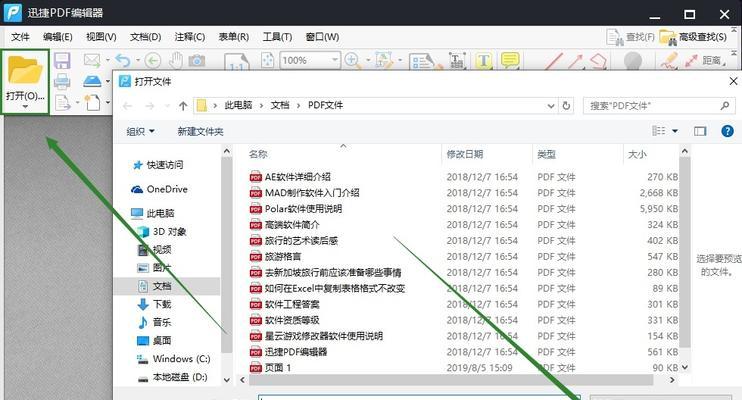Select the Snapshot camera tool
The width and height of the screenshot is (742, 400).
pyautogui.click(x=197, y=61)
